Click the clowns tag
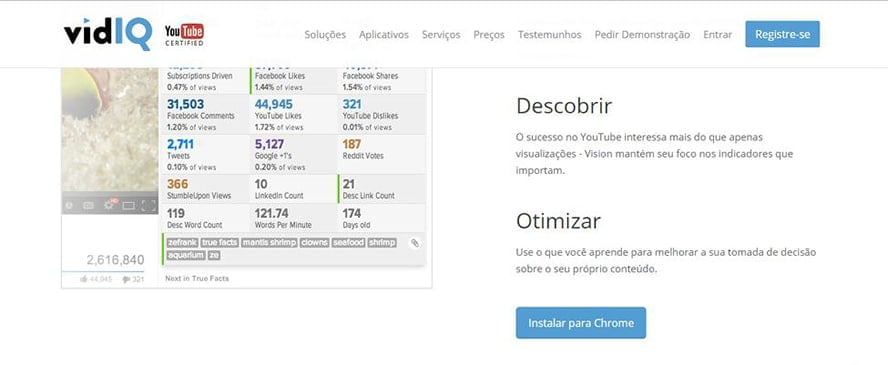The image size is (888, 365). (x=314, y=243)
